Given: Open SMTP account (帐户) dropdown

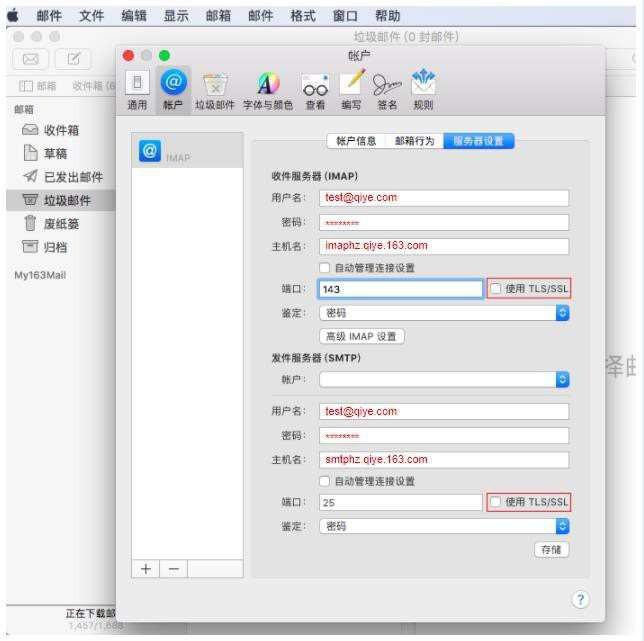Looking at the screenshot, I should coord(444,379).
